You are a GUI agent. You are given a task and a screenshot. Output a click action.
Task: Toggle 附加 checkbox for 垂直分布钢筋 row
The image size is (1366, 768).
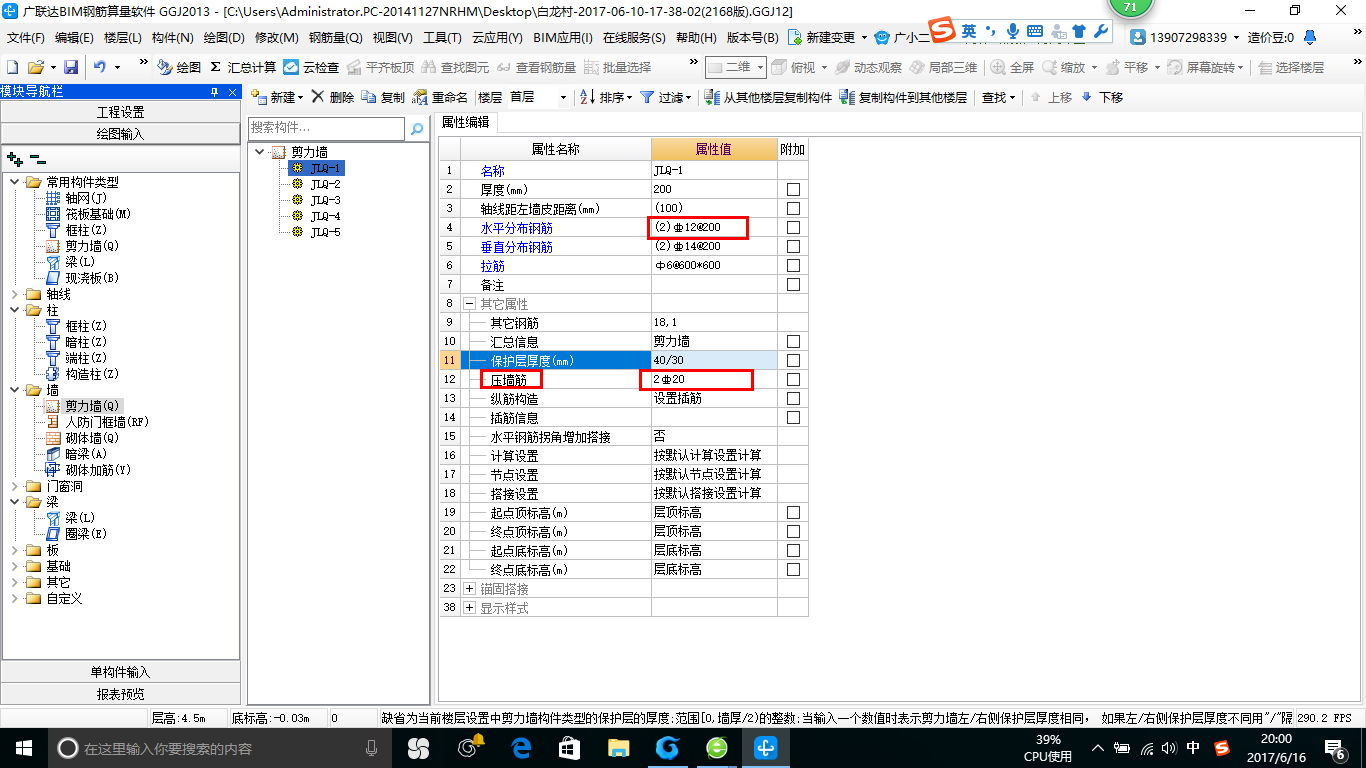[x=793, y=246]
